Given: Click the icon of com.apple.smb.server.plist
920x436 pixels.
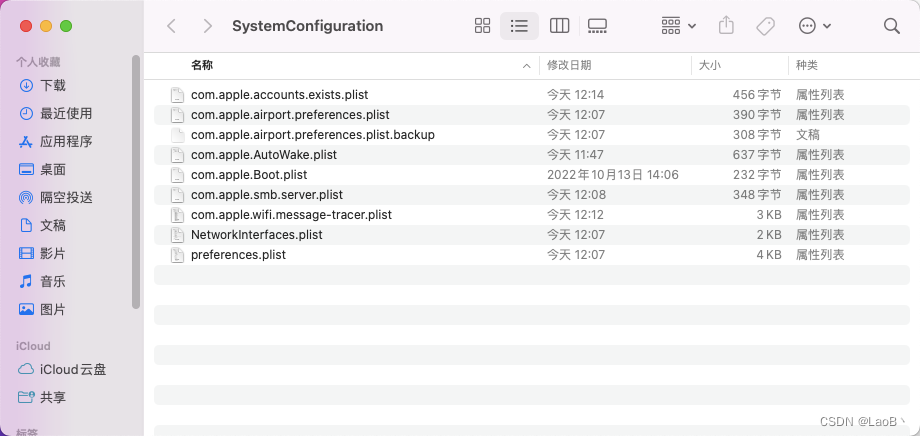Looking at the screenshot, I should click(x=177, y=194).
